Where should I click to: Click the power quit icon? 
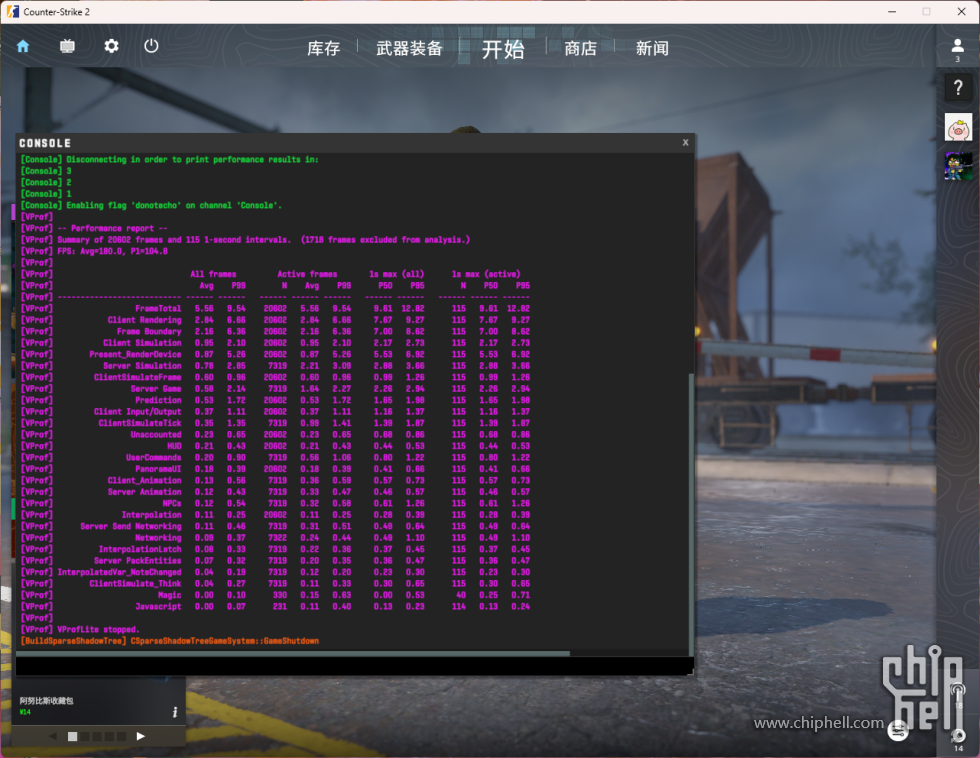click(x=151, y=46)
